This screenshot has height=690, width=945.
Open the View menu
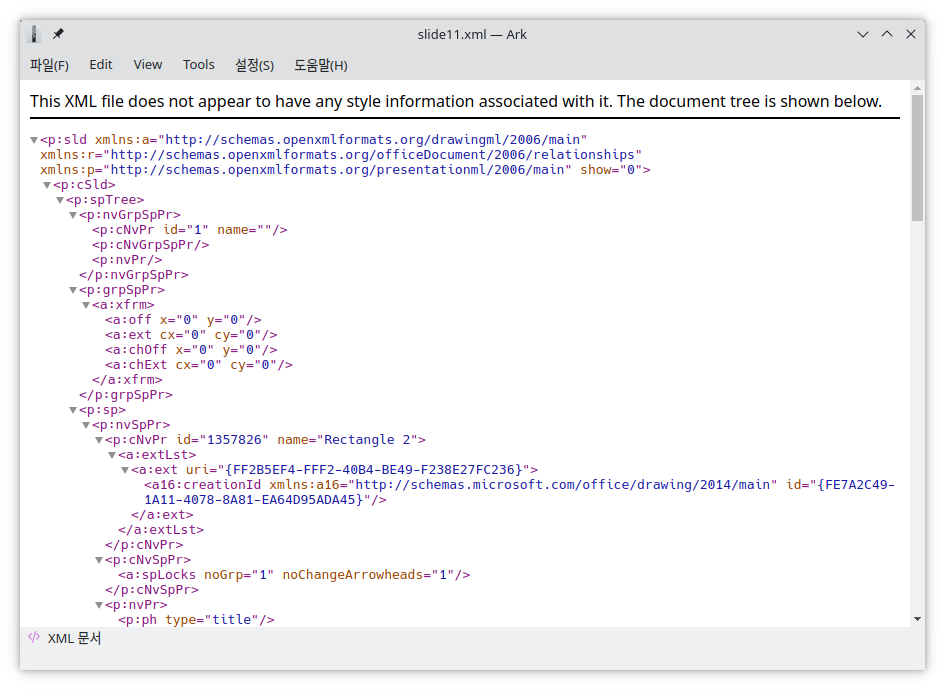pyautogui.click(x=147, y=65)
